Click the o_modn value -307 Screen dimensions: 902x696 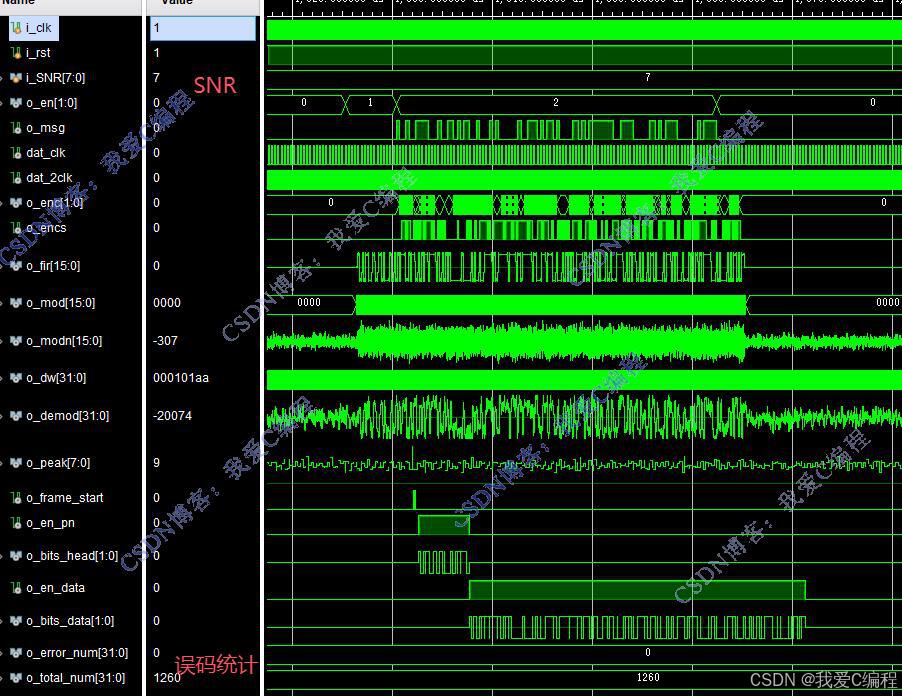pyautogui.click(x=165, y=341)
